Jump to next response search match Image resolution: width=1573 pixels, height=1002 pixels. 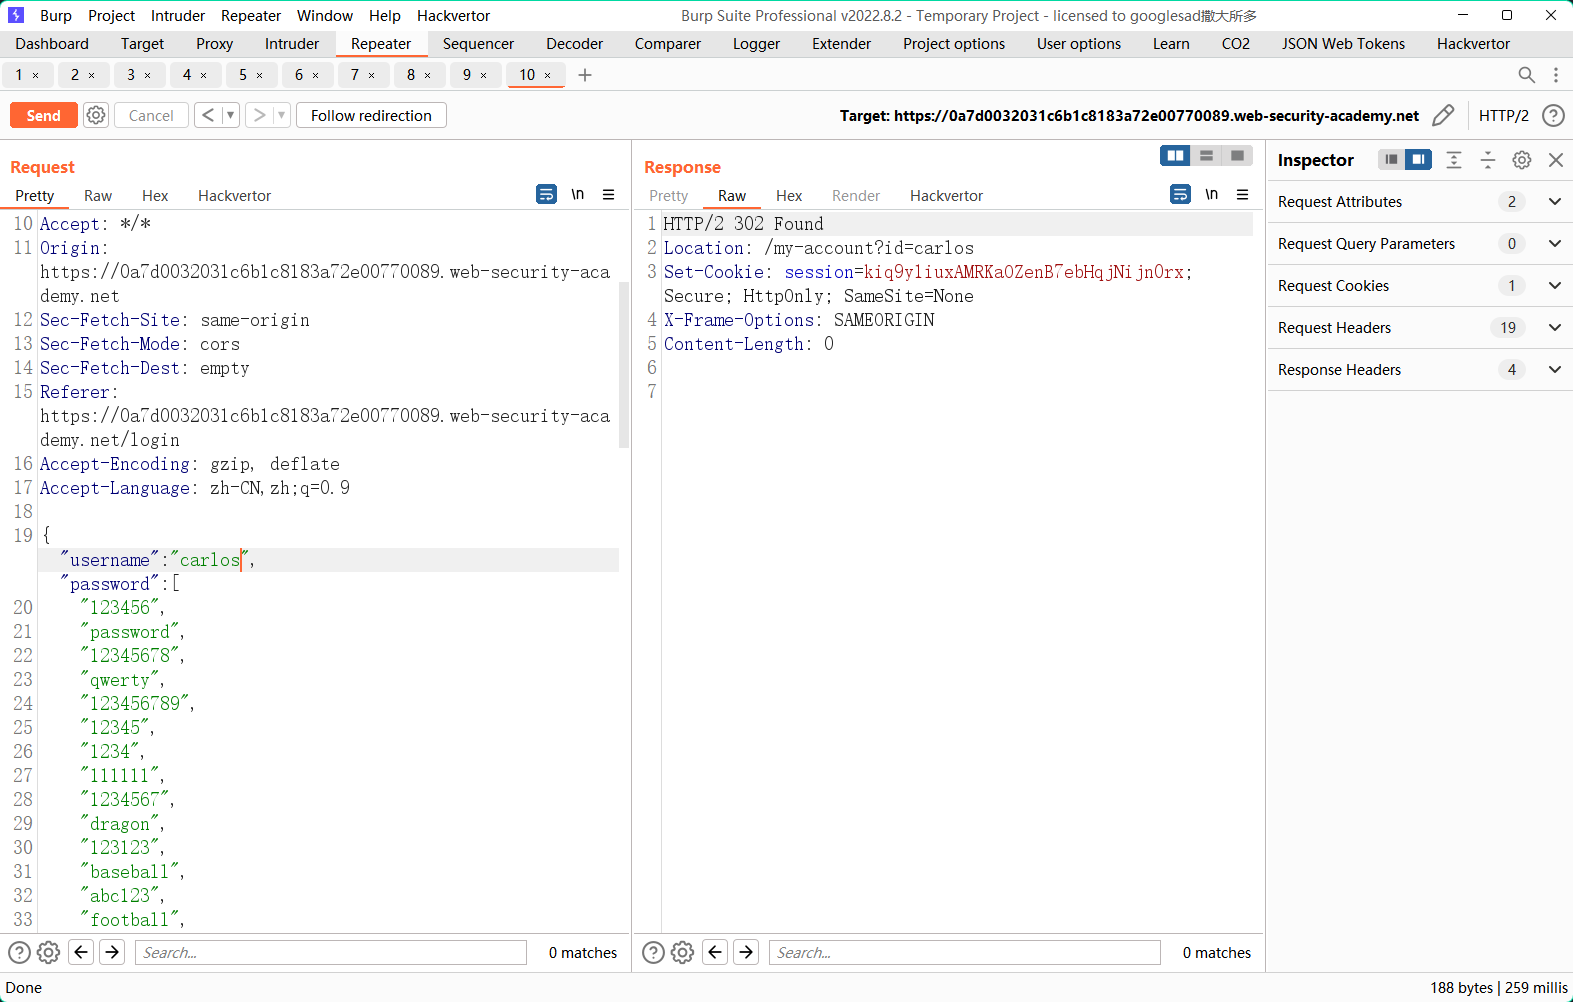[x=746, y=952]
